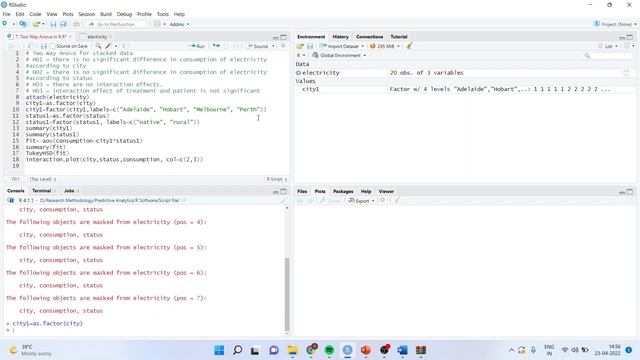Open File Explorer from taskbar
This screenshot has width=640, height=360.
[293, 350]
